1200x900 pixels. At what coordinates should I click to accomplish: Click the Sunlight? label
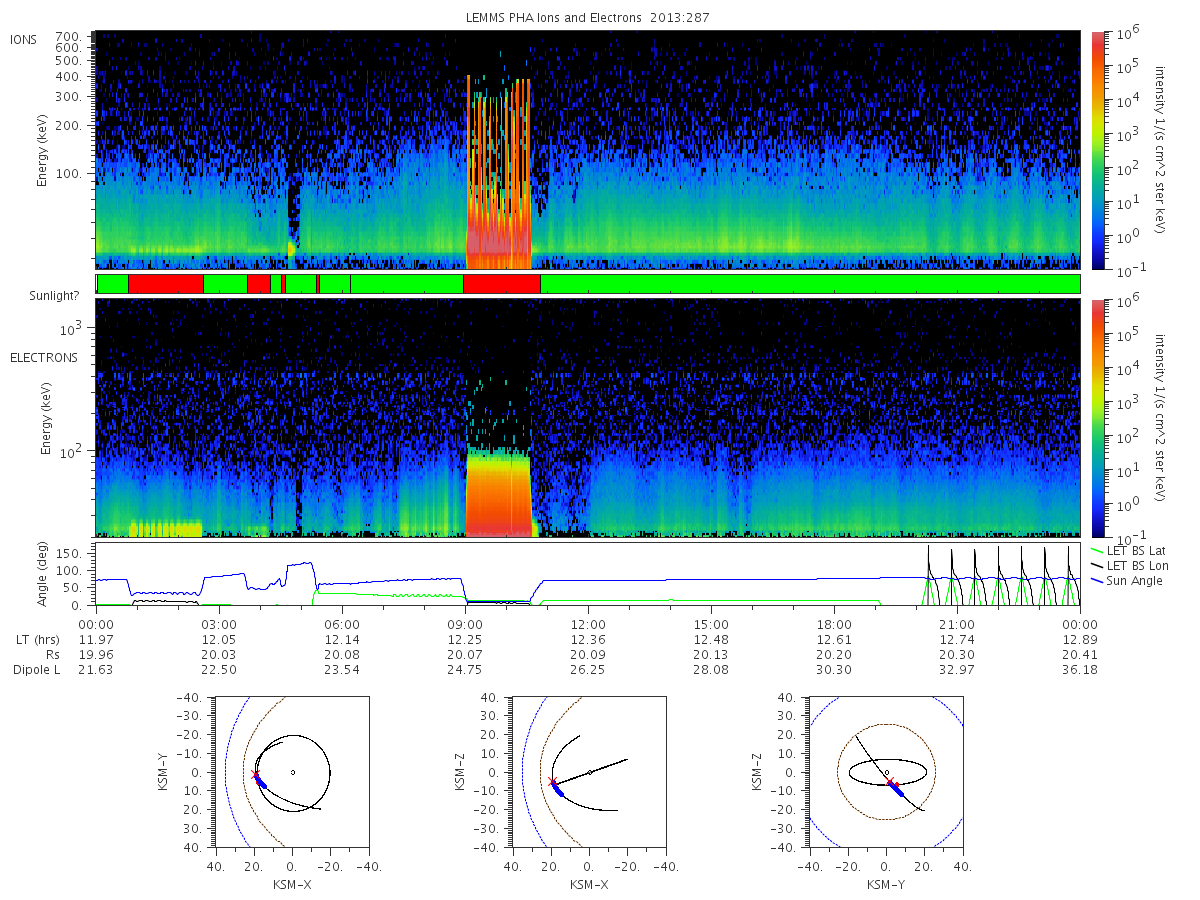tap(44, 296)
